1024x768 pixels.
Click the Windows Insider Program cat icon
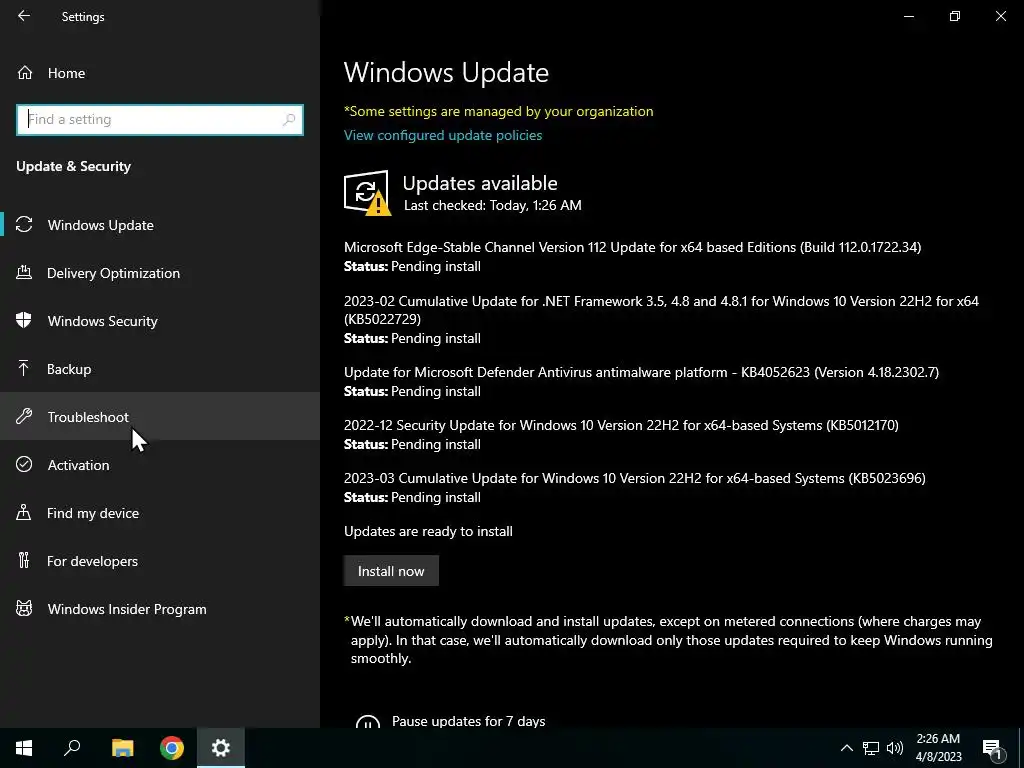[24, 609]
